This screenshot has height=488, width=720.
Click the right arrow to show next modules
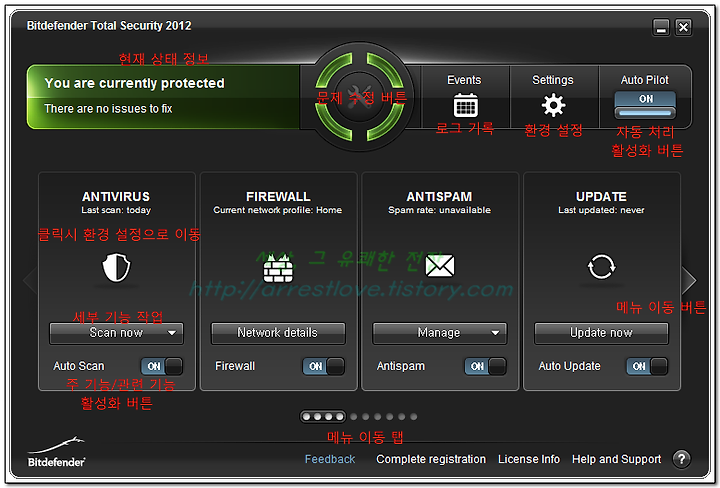(689, 280)
